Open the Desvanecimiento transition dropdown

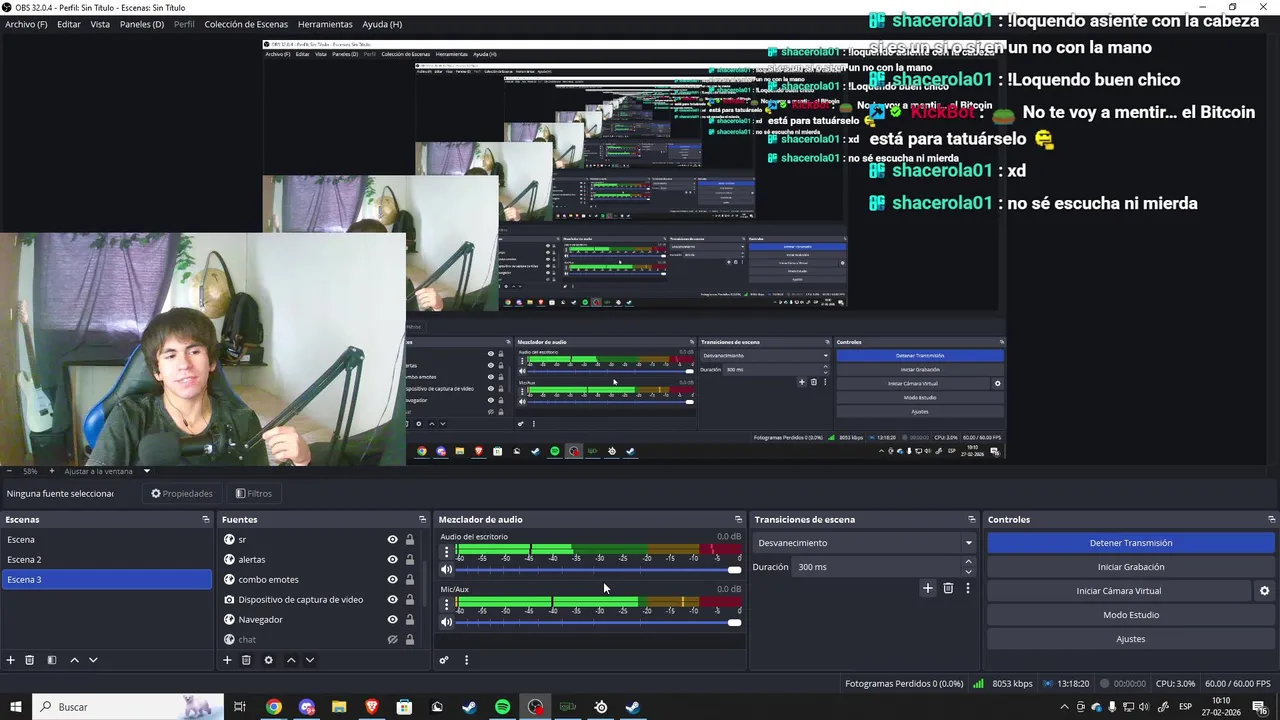pos(864,543)
